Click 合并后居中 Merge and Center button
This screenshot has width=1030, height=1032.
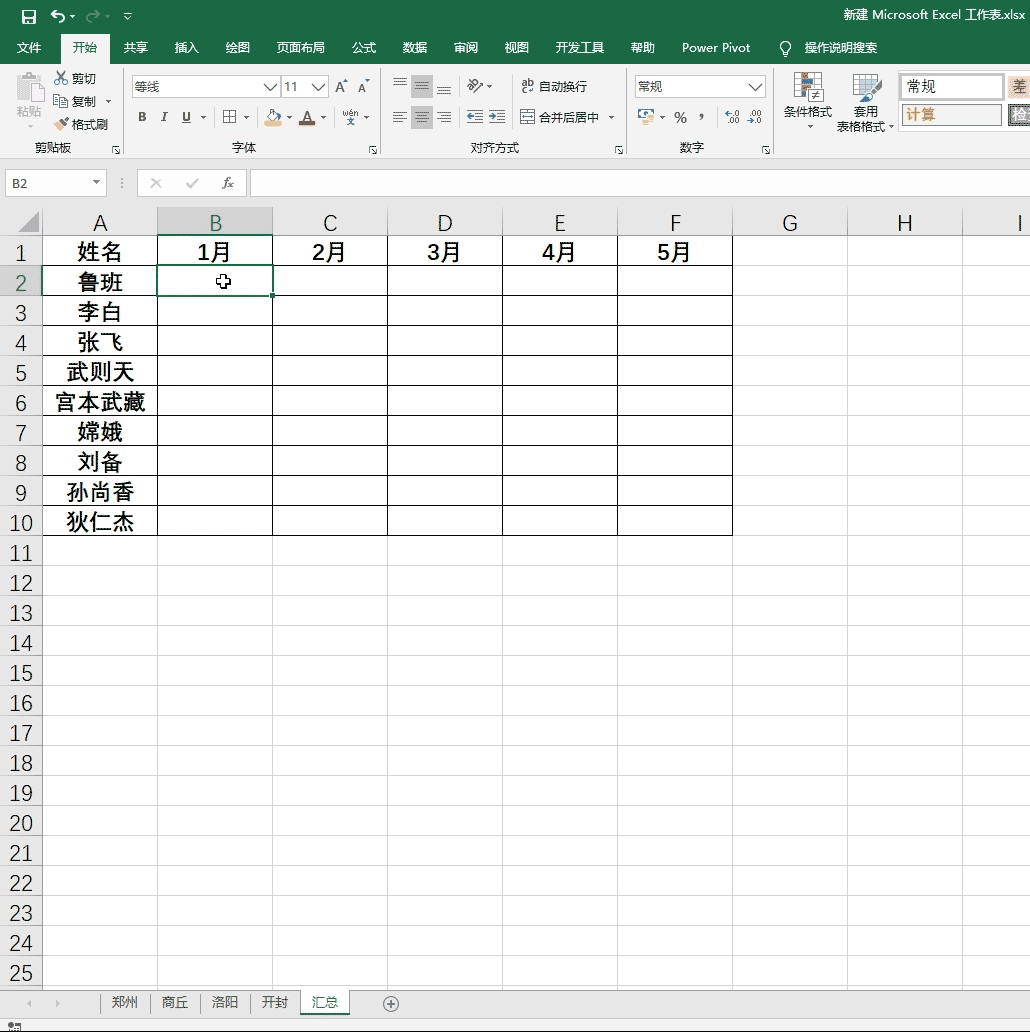560,117
